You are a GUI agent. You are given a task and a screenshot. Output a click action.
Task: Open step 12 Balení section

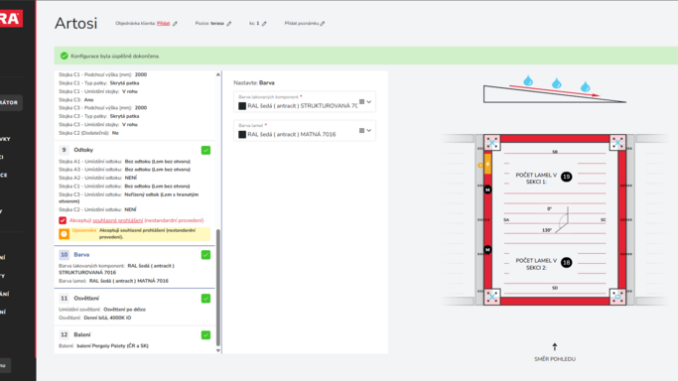pyautogui.click(x=134, y=335)
